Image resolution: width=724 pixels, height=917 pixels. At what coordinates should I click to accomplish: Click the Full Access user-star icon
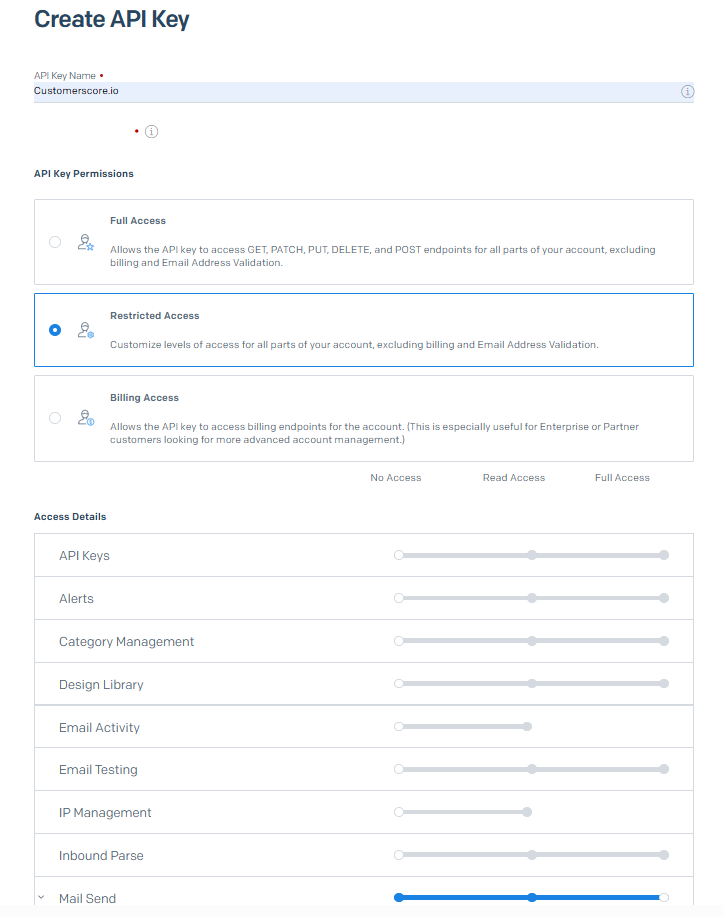pos(86,241)
